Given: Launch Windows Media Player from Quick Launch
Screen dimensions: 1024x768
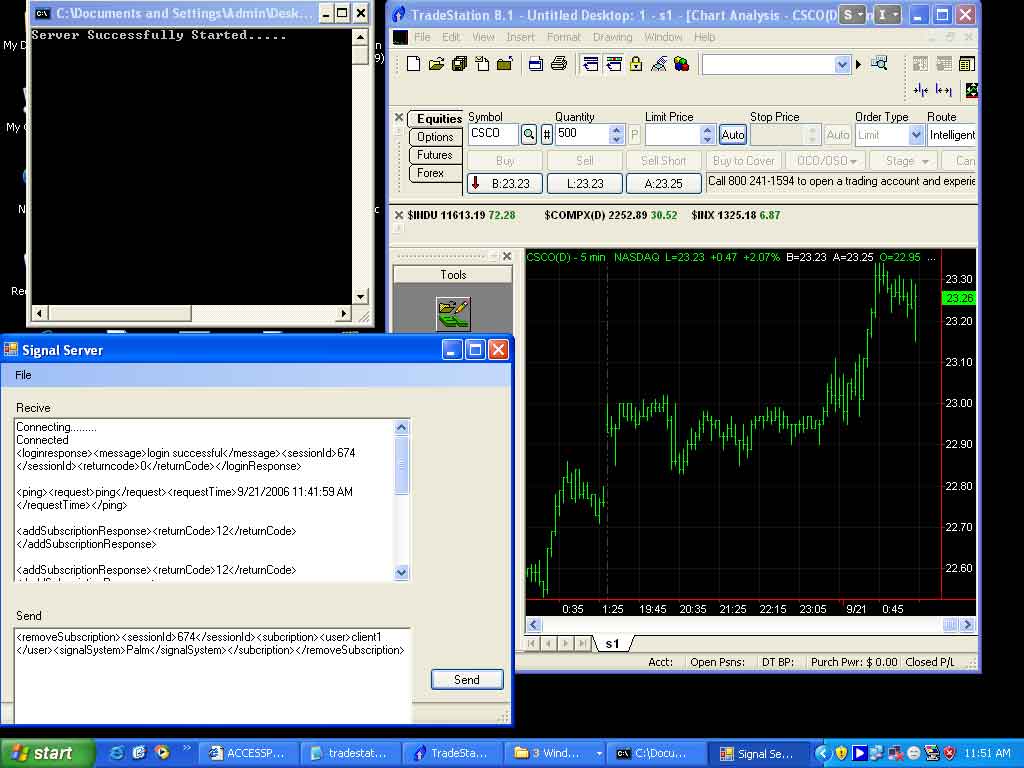Looking at the screenshot, I should [x=161, y=753].
